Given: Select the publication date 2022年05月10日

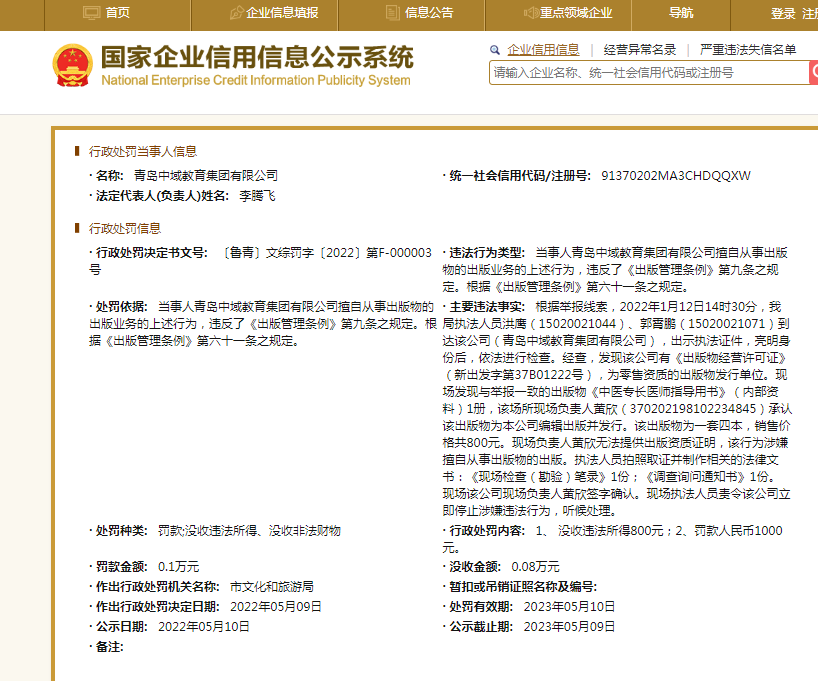Looking at the screenshot, I should coord(204,626).
